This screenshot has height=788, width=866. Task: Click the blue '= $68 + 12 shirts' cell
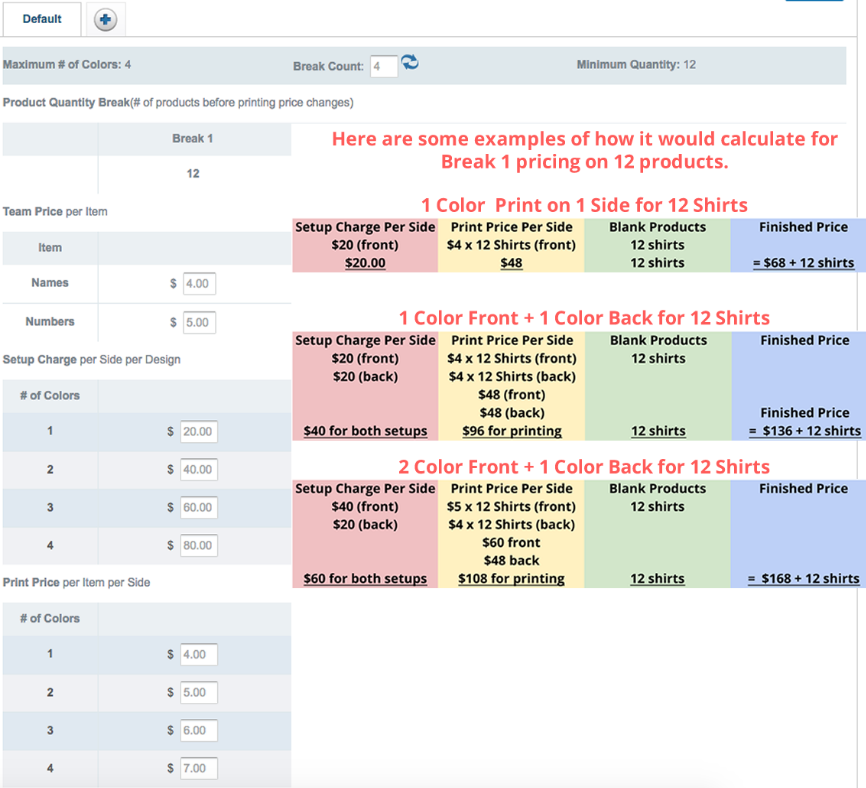pyautogui.click(x=803, y=263)
